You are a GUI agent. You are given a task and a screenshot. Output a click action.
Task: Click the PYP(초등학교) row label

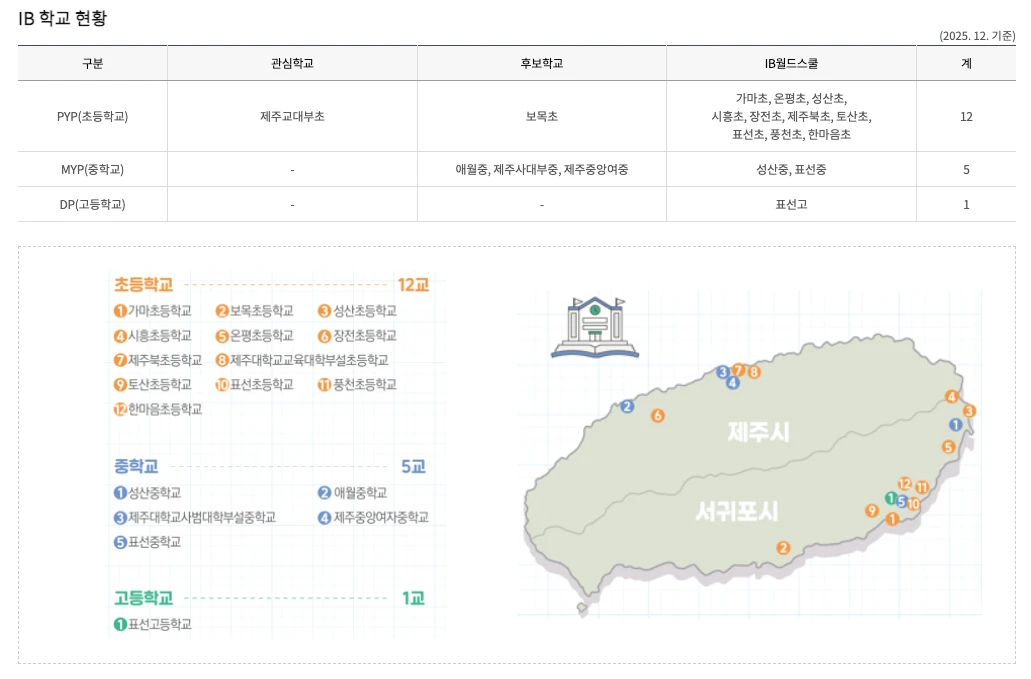click(92, 116)
